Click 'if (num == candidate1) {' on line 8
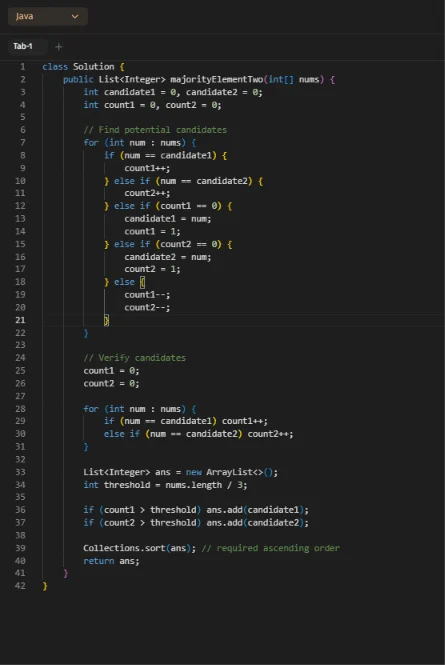The image size is (445, 665). tap(165, 155)
